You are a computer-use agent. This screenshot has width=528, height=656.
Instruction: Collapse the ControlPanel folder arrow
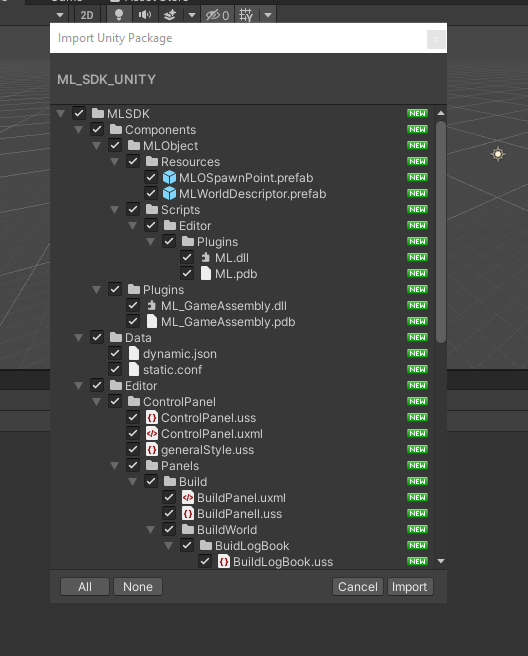coord(96,402)
